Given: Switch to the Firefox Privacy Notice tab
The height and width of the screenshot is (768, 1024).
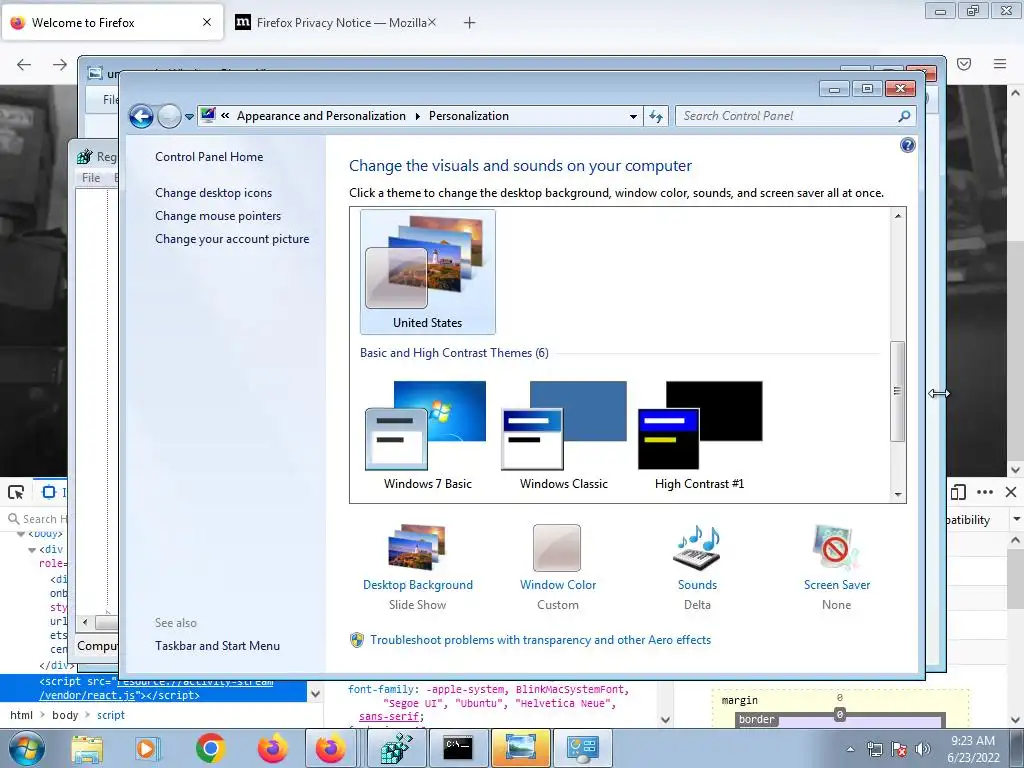Looking at the screenshot, I should click(335, 23).
